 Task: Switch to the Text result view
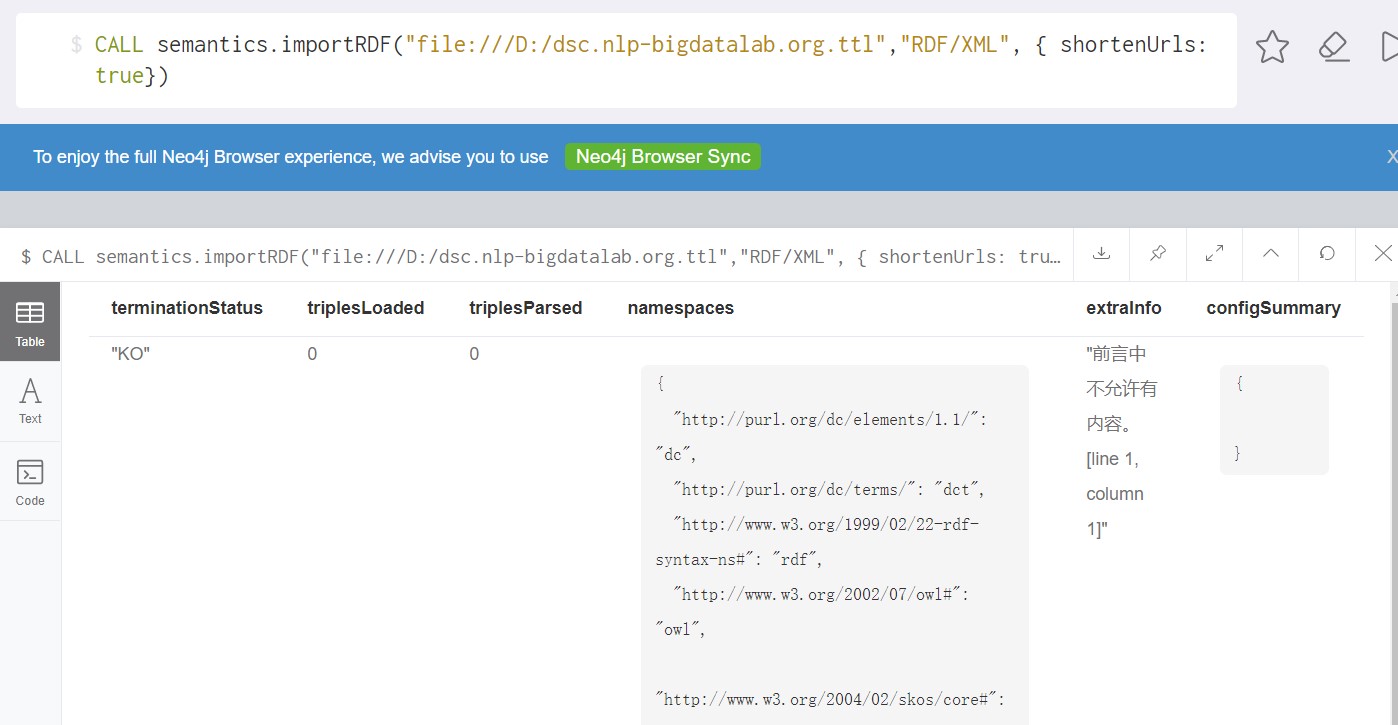30,401
